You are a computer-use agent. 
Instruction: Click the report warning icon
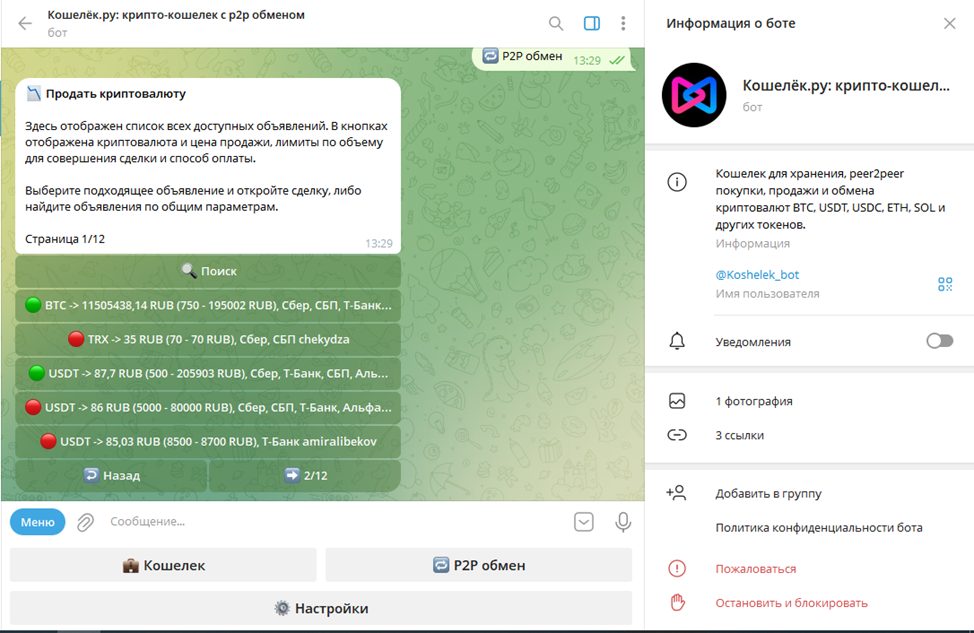[x=676, y=568]
